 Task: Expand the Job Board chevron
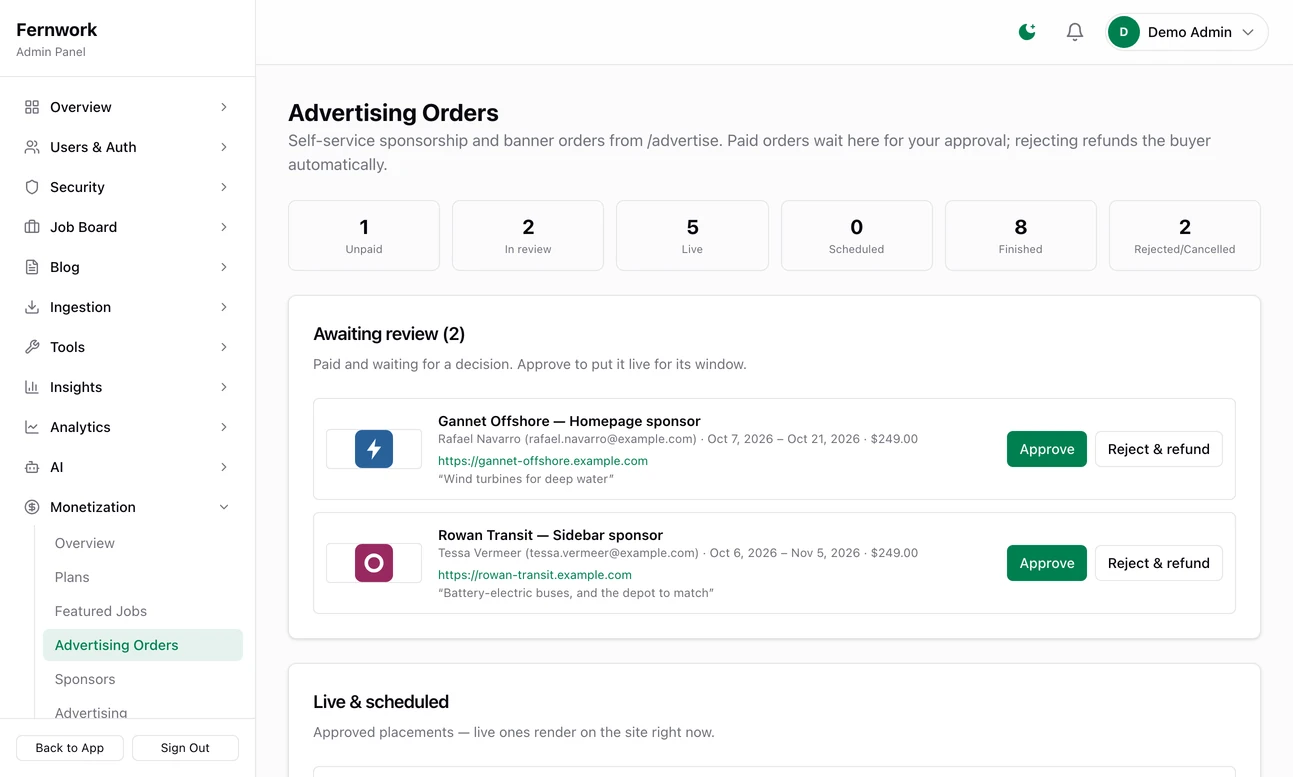[224, 227]
